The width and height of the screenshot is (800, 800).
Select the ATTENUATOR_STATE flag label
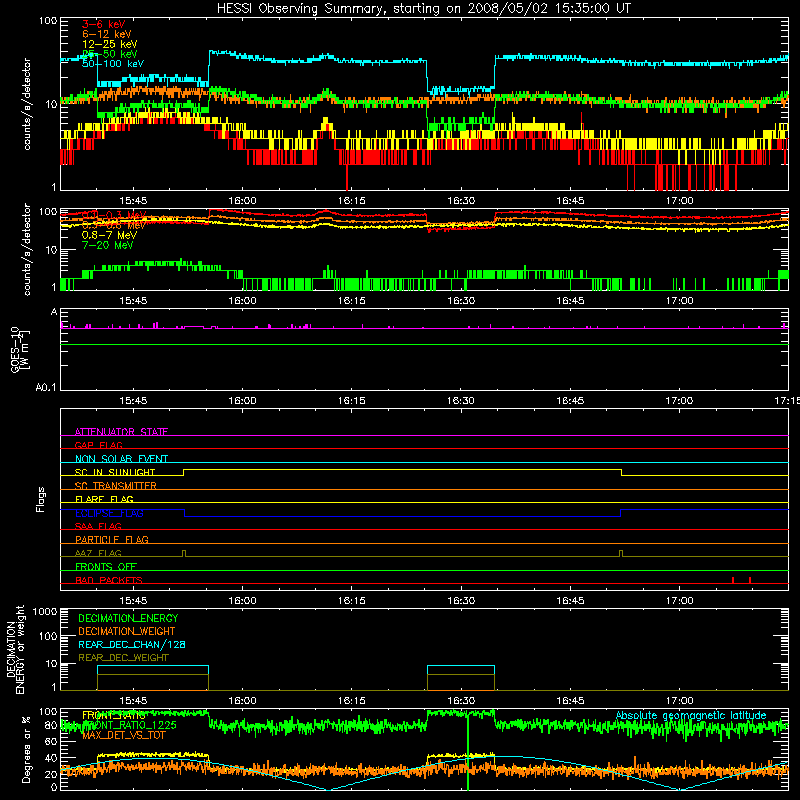tap(121, 432)
